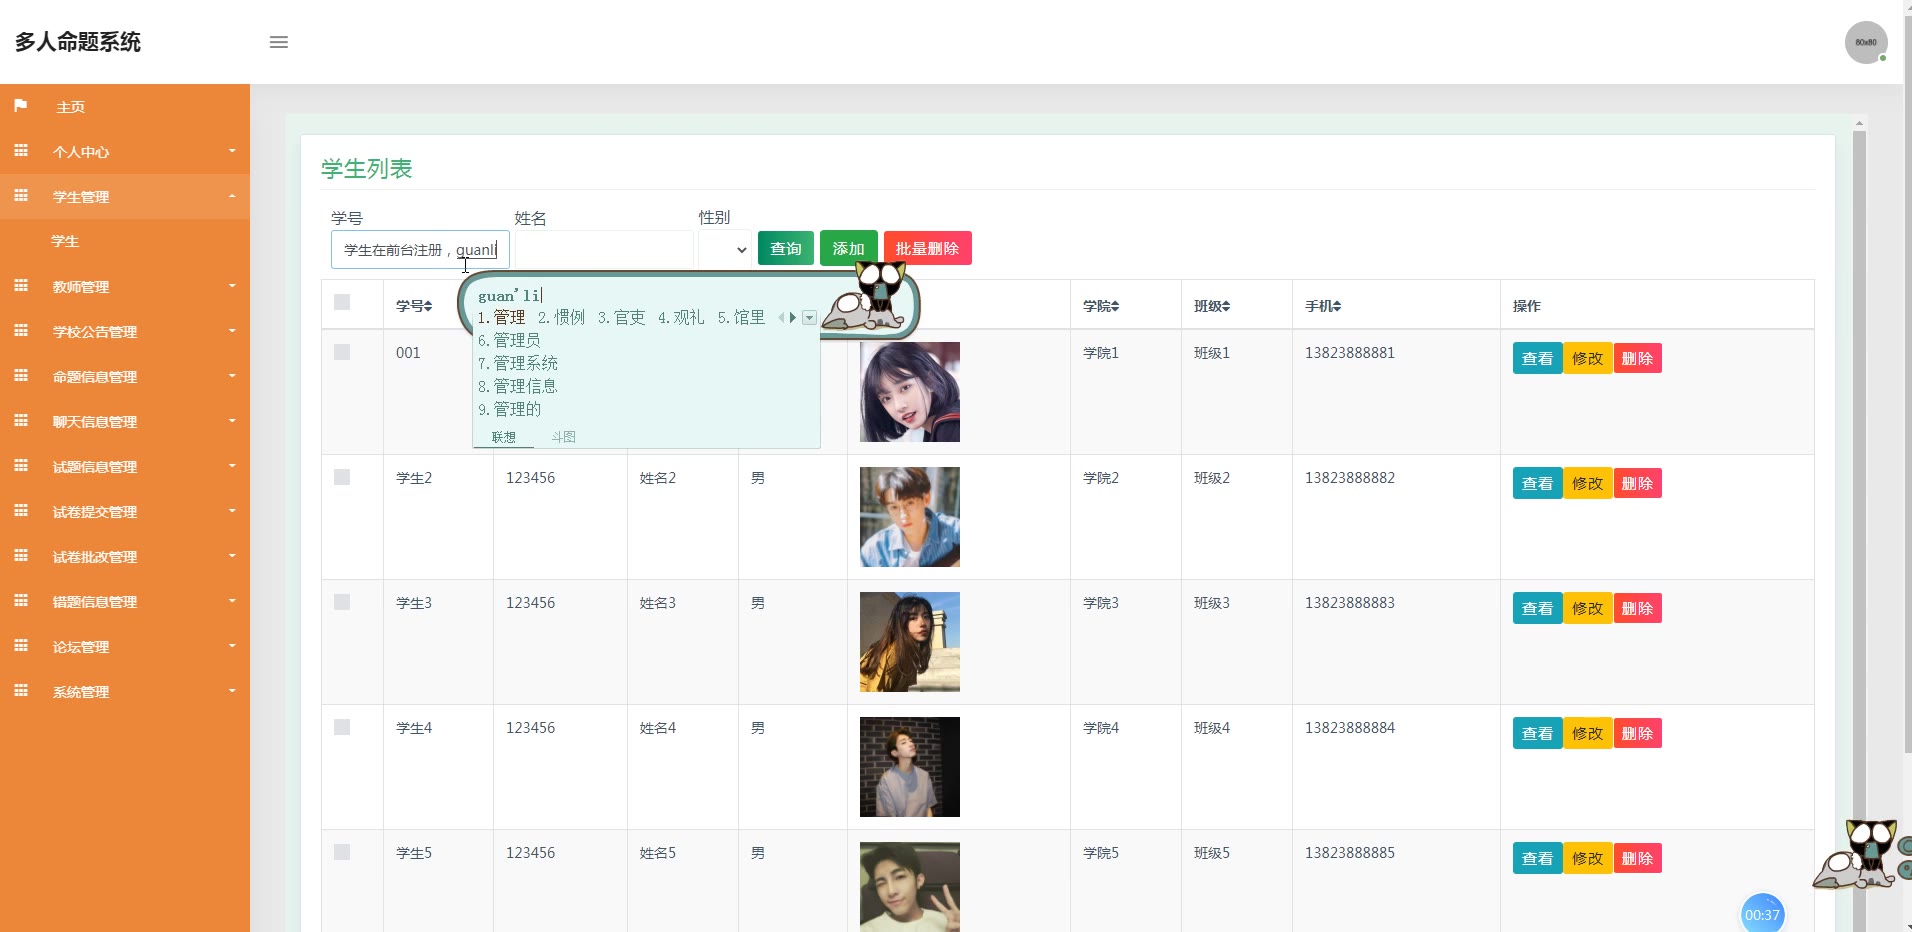Click the grid icon beside 教师管理
1912x932 pixels.
pyautogui.click(x=21, y=285)
